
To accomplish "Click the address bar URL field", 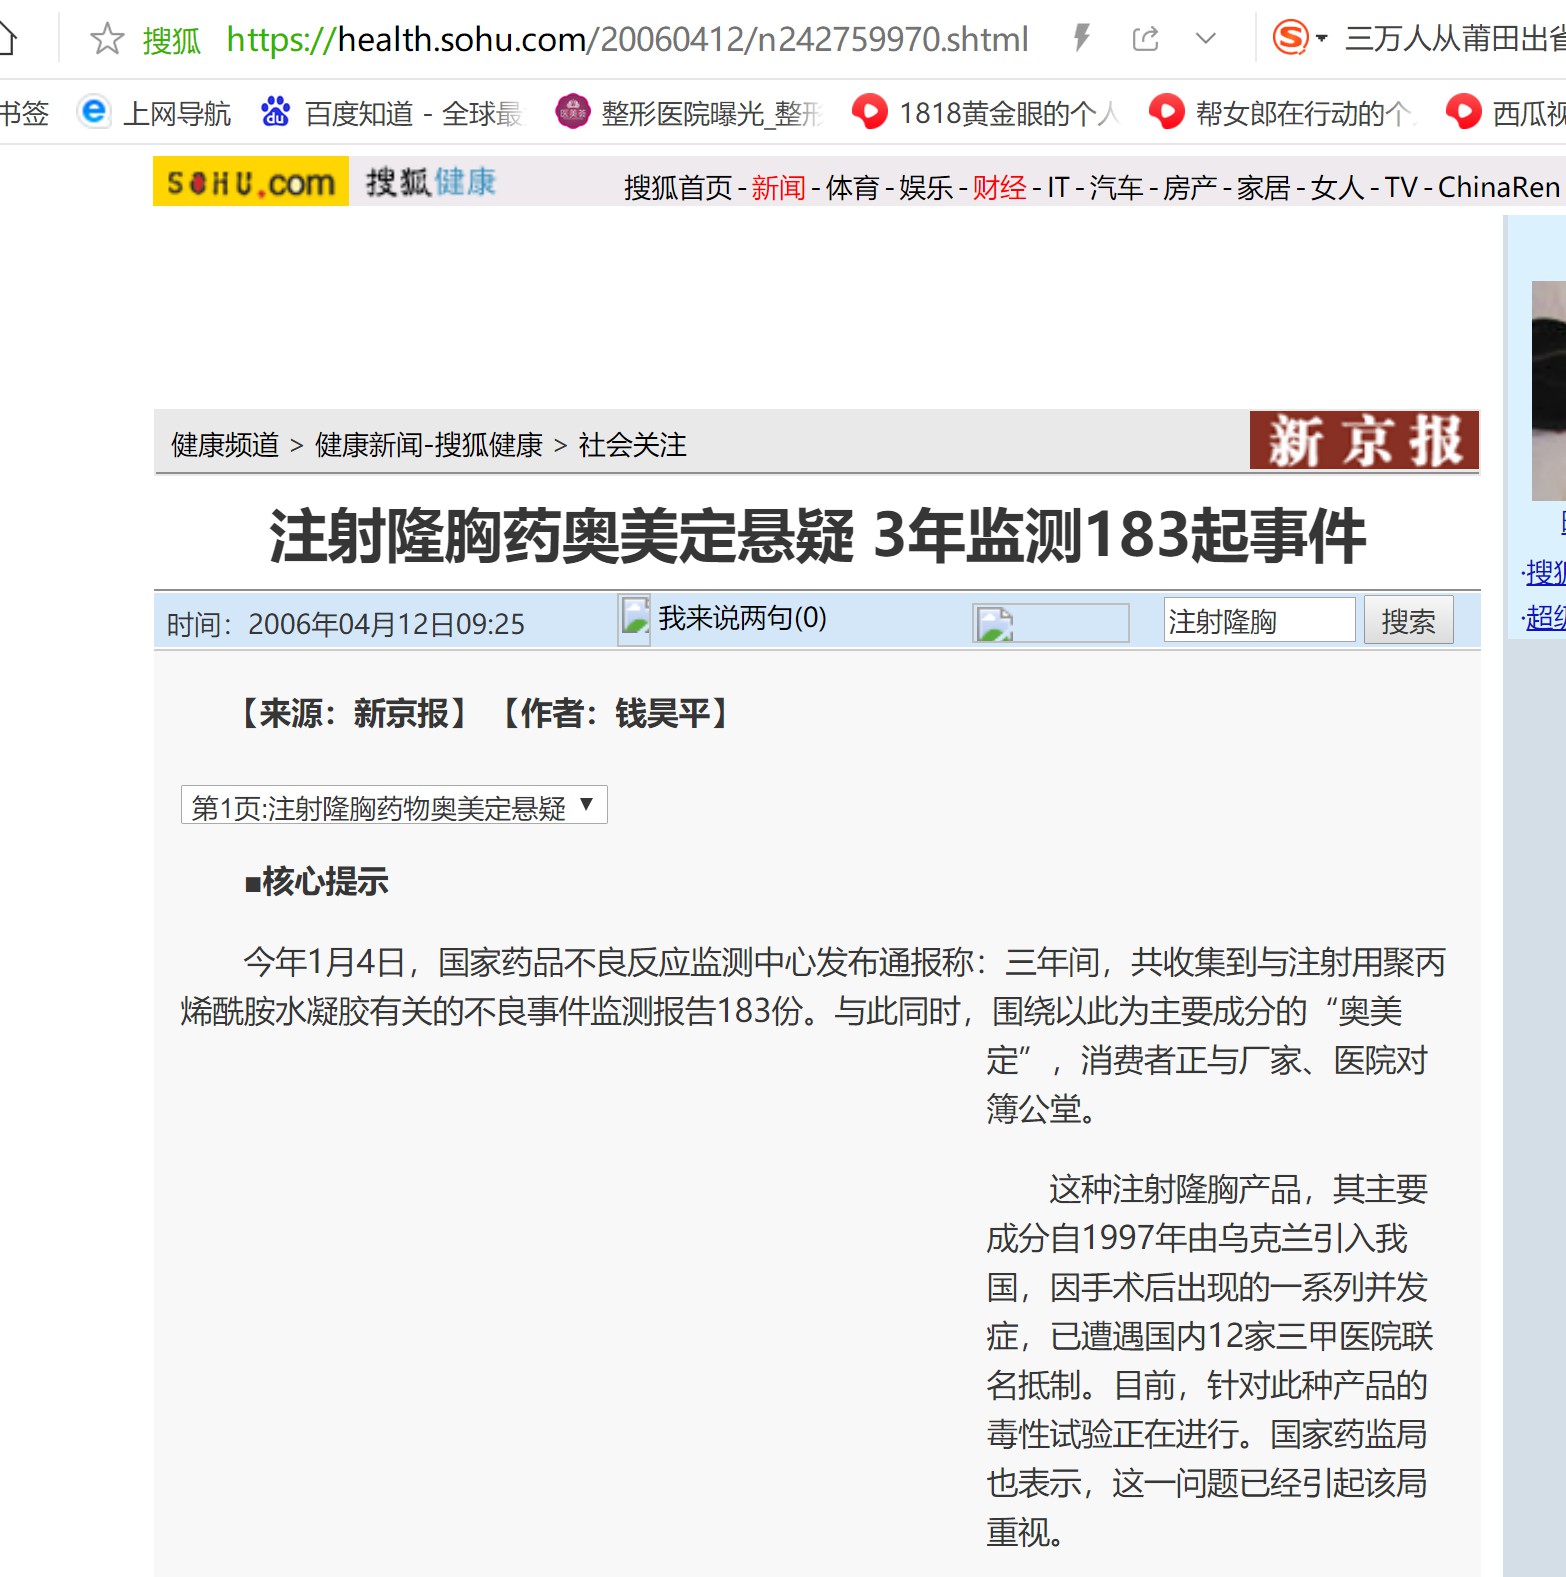I will coord(627,39).
